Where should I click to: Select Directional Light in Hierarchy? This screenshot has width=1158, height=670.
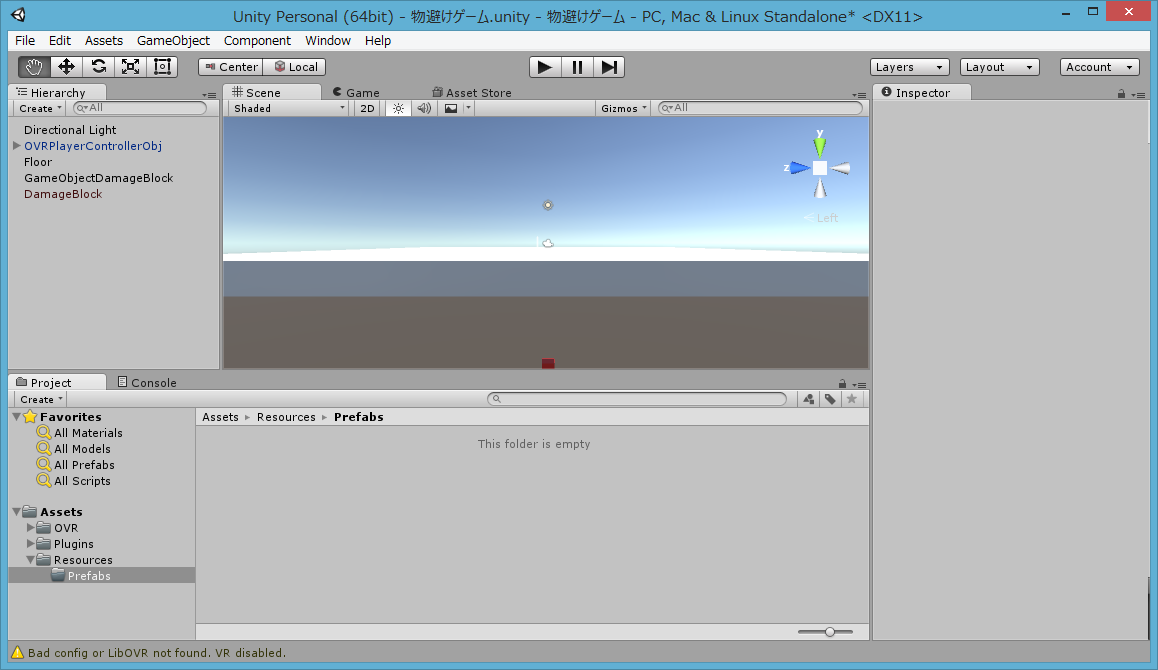click(x=70, y=130)
